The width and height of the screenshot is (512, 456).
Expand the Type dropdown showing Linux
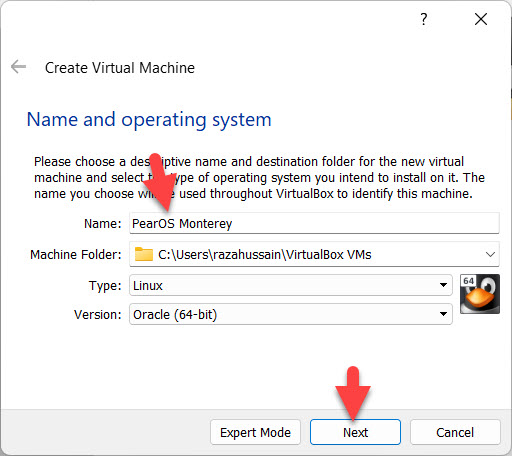click(x=291, y=285)
